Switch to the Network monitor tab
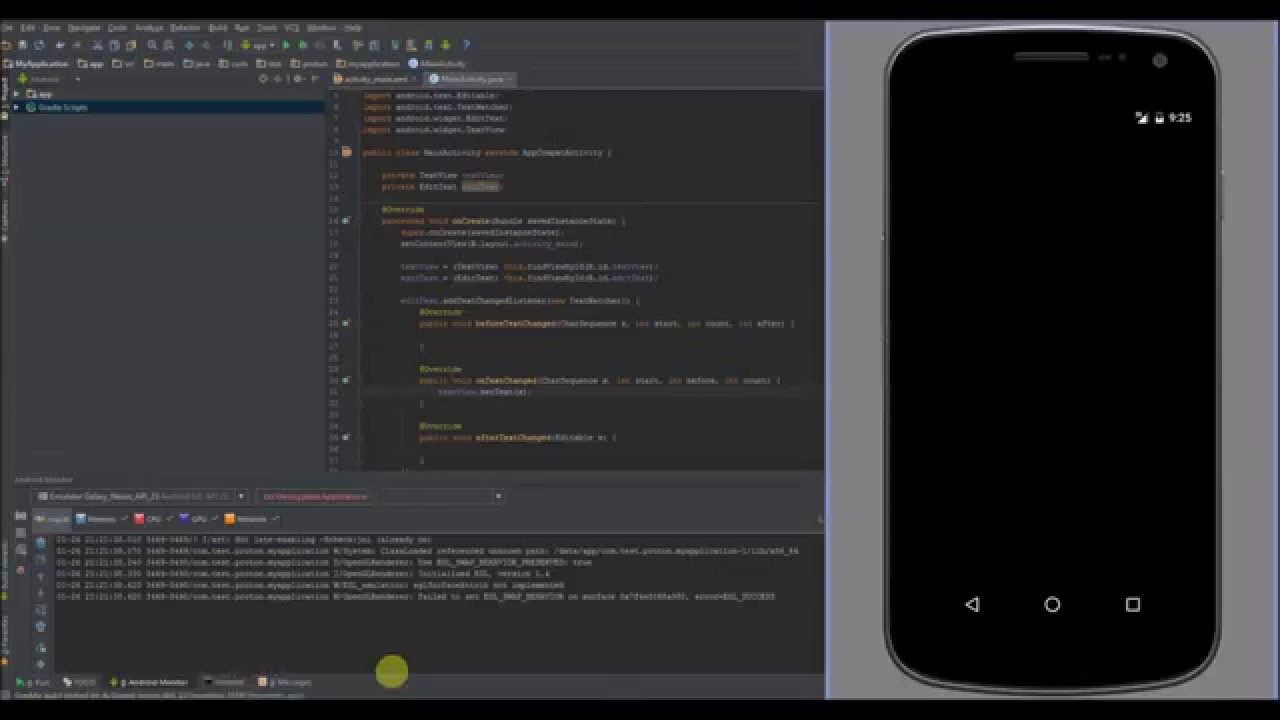1280x720 pixels. click(251, 519)
